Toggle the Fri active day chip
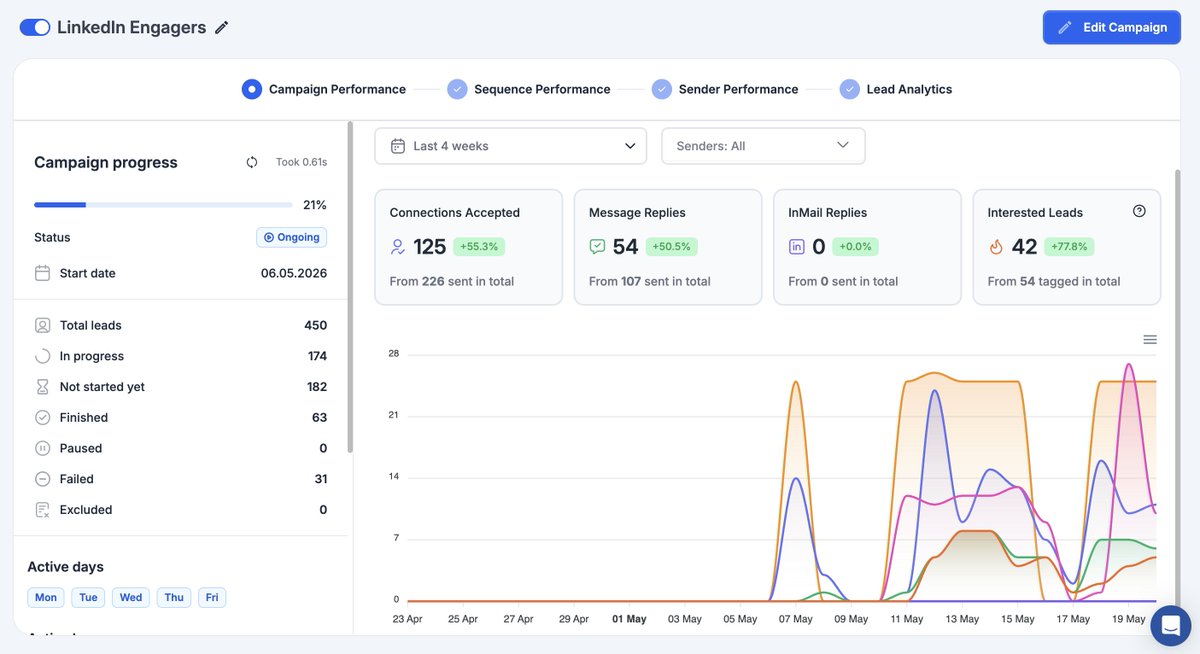 point(212,597)
